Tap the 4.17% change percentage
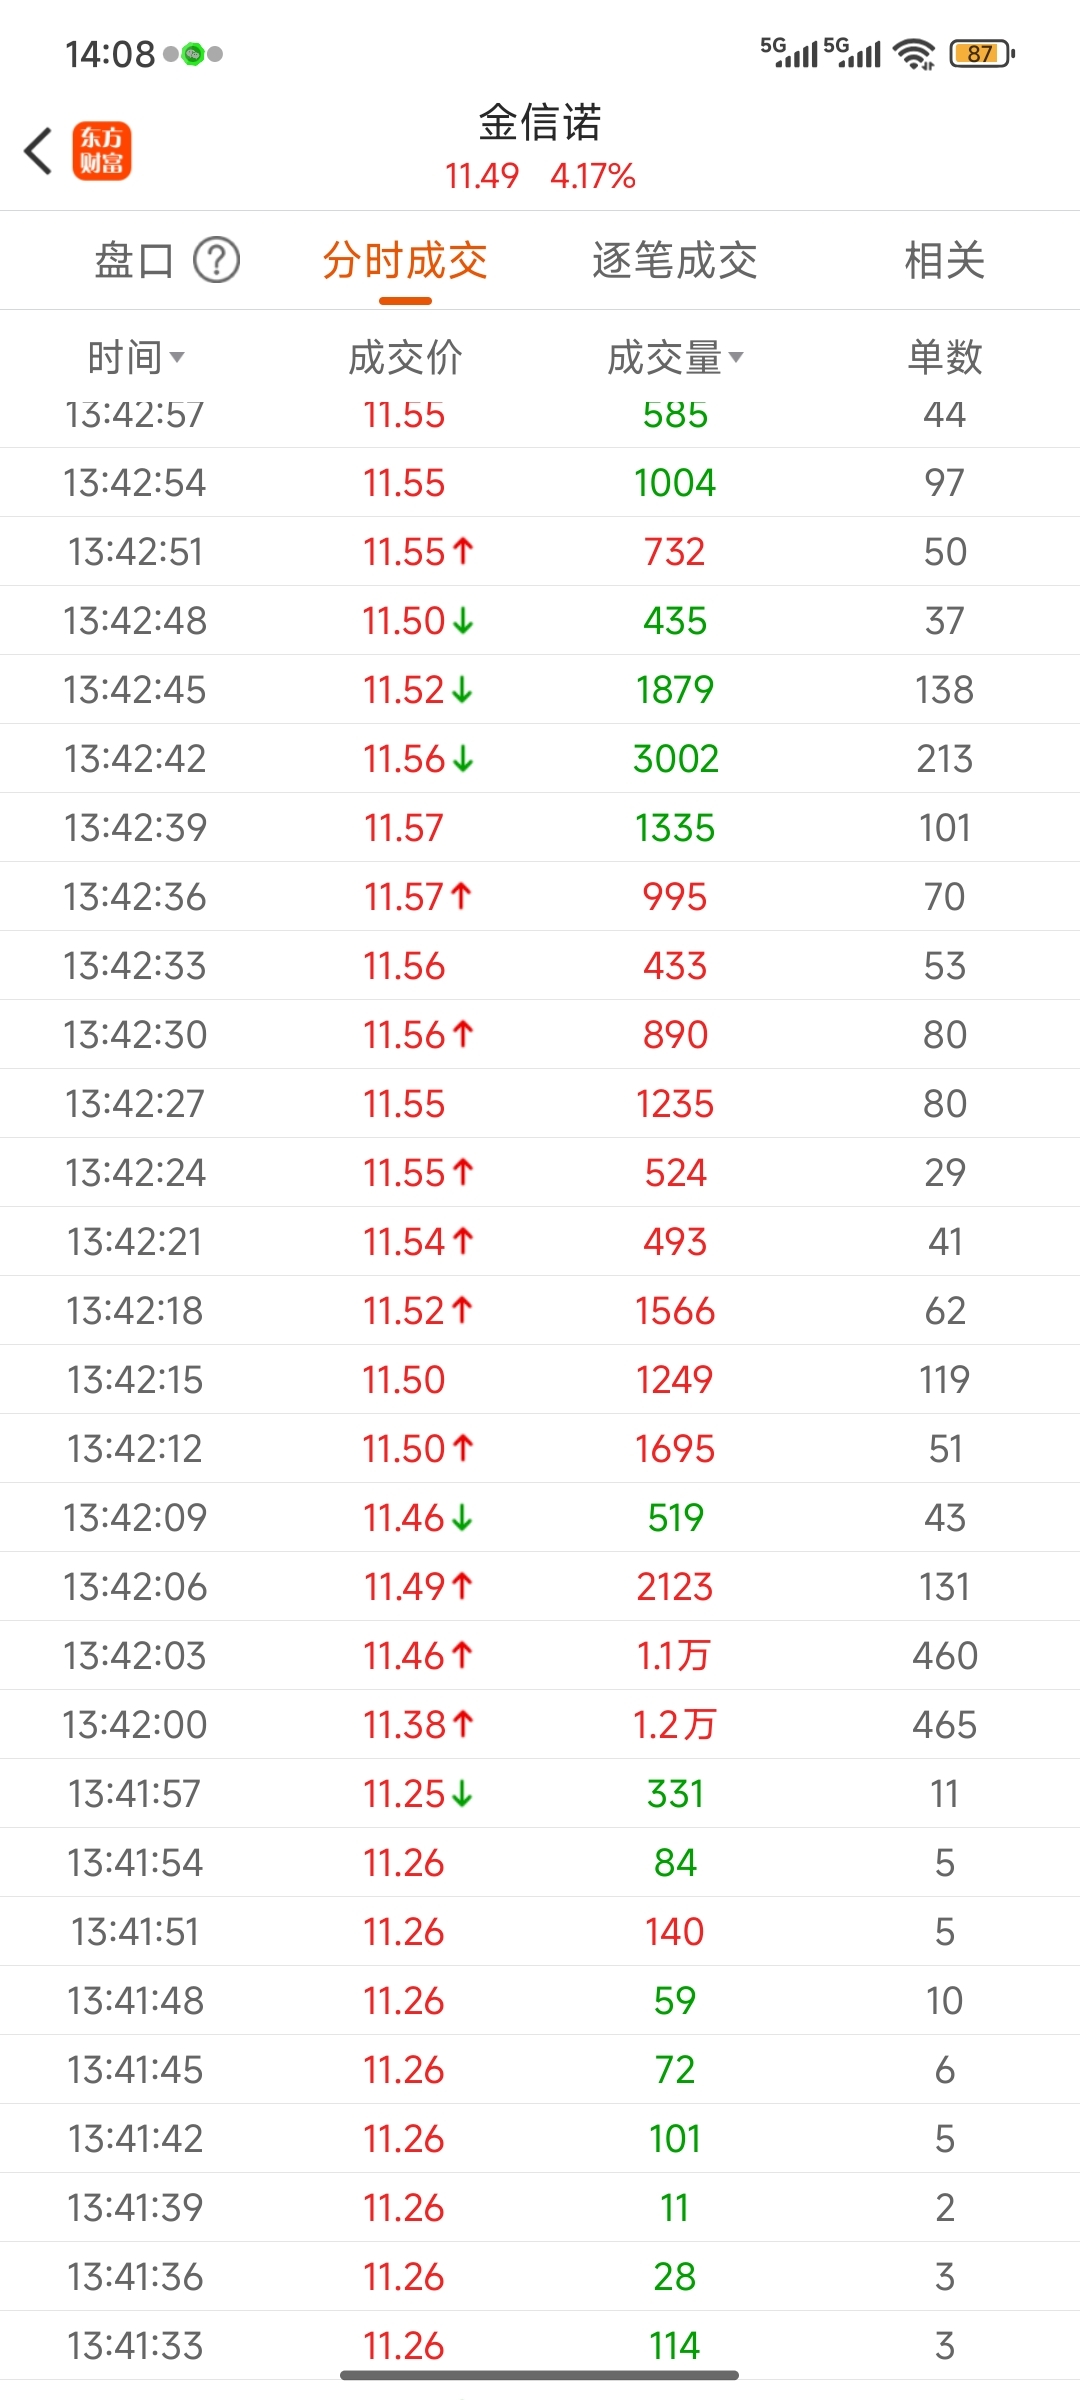This screenshot has height=2400, width=1080. click(593, 176)
